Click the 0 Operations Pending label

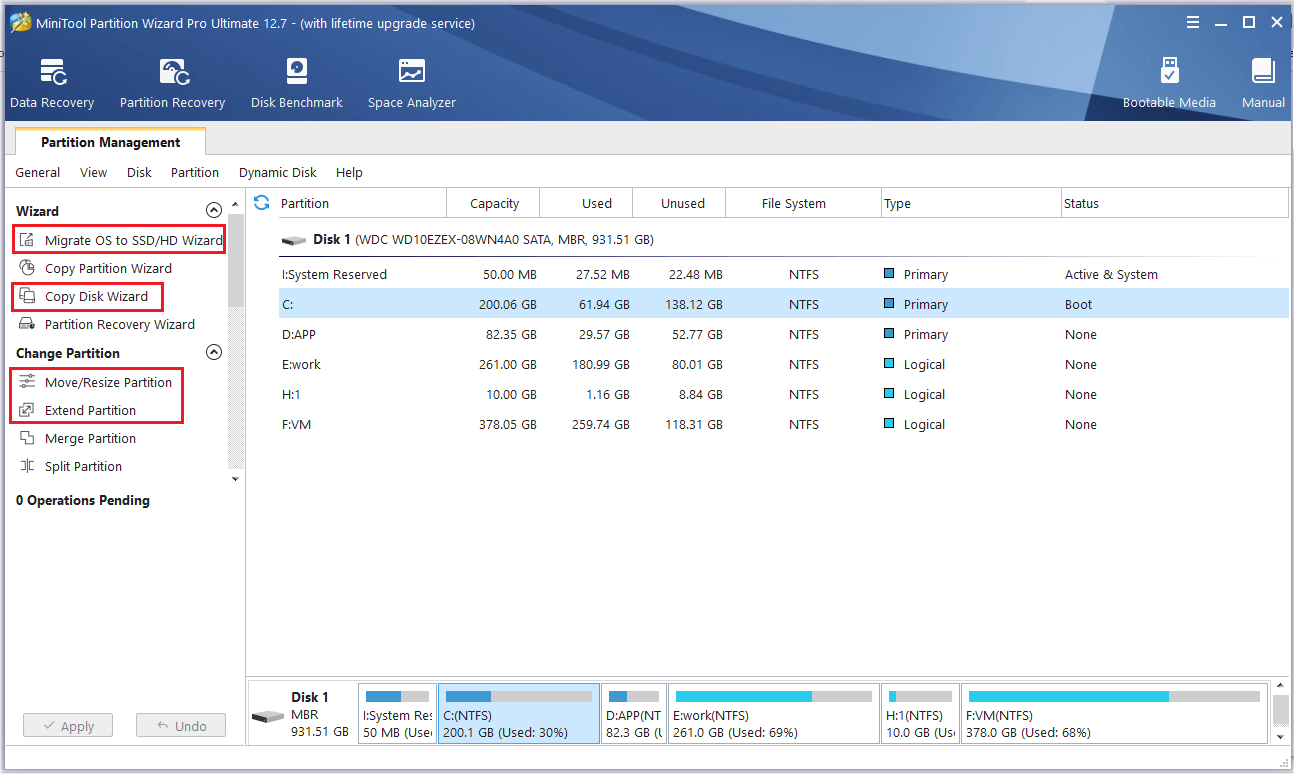83,500
